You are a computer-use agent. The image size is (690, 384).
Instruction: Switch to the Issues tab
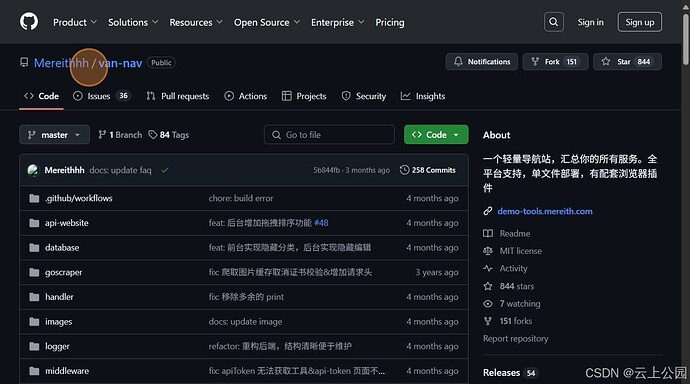coord(101,96)
